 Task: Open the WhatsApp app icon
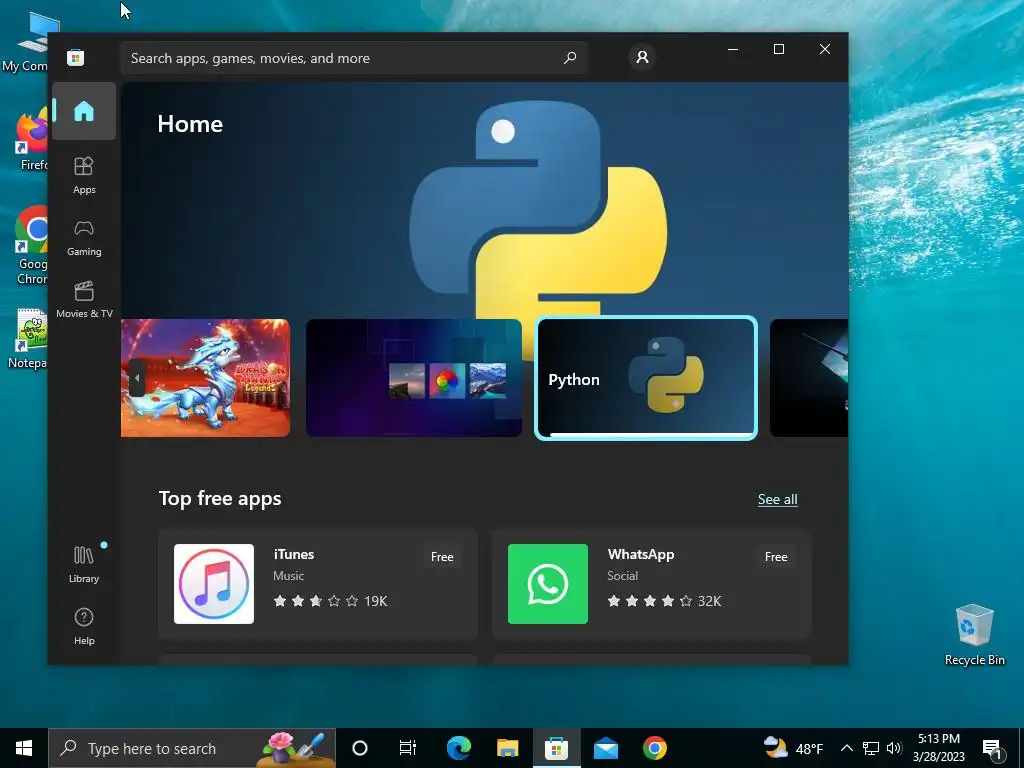pos(548,584)
